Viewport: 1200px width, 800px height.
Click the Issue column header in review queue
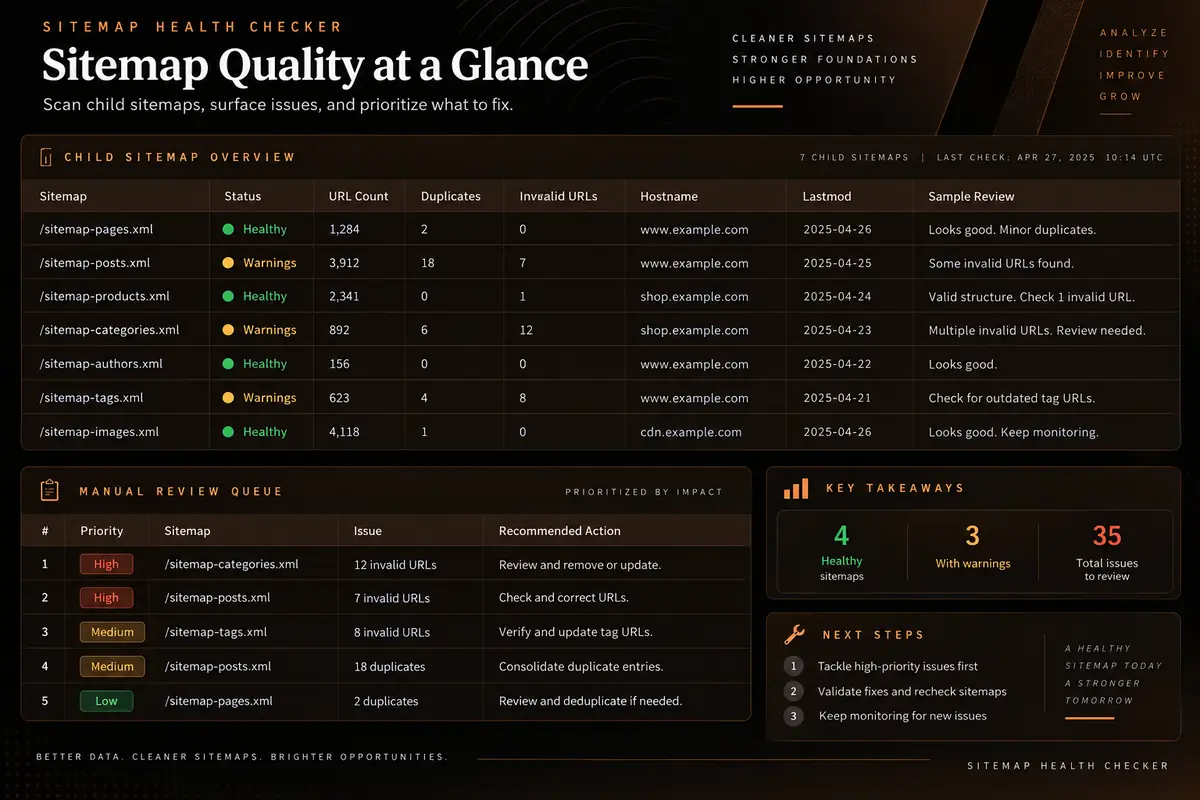pos(368,531)
